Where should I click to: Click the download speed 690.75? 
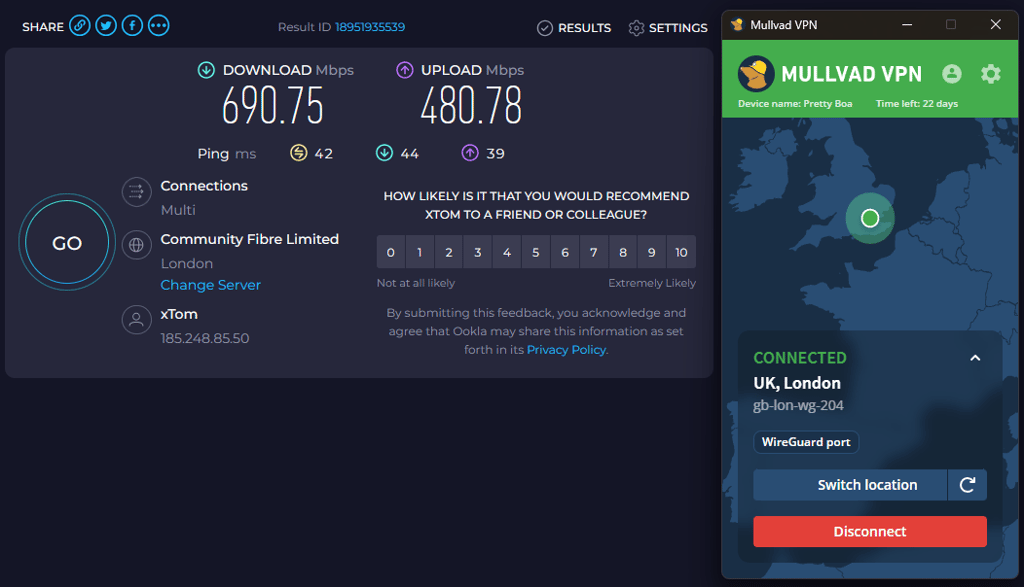pyautogui.click(x=273, y=105)
